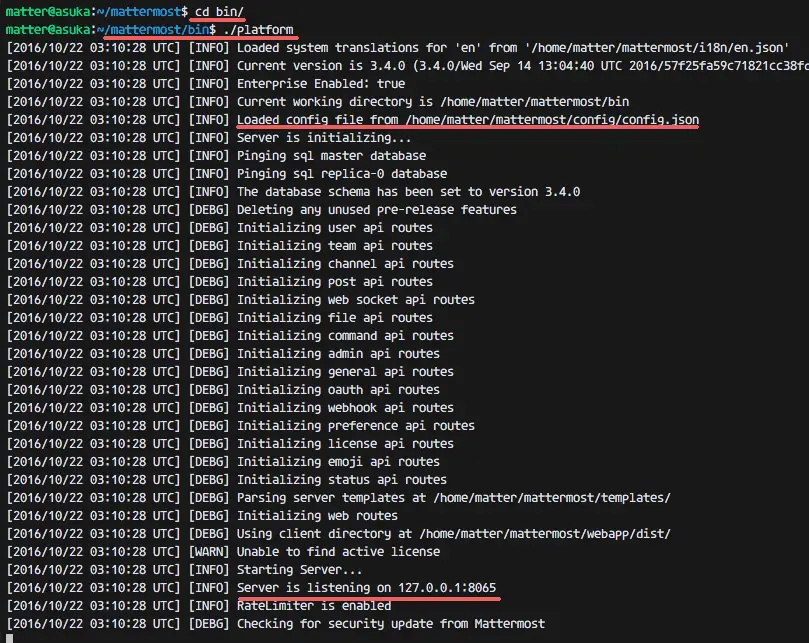Select 'Enterprise Enabled: true' log text
809x643 pixels.
321,84
